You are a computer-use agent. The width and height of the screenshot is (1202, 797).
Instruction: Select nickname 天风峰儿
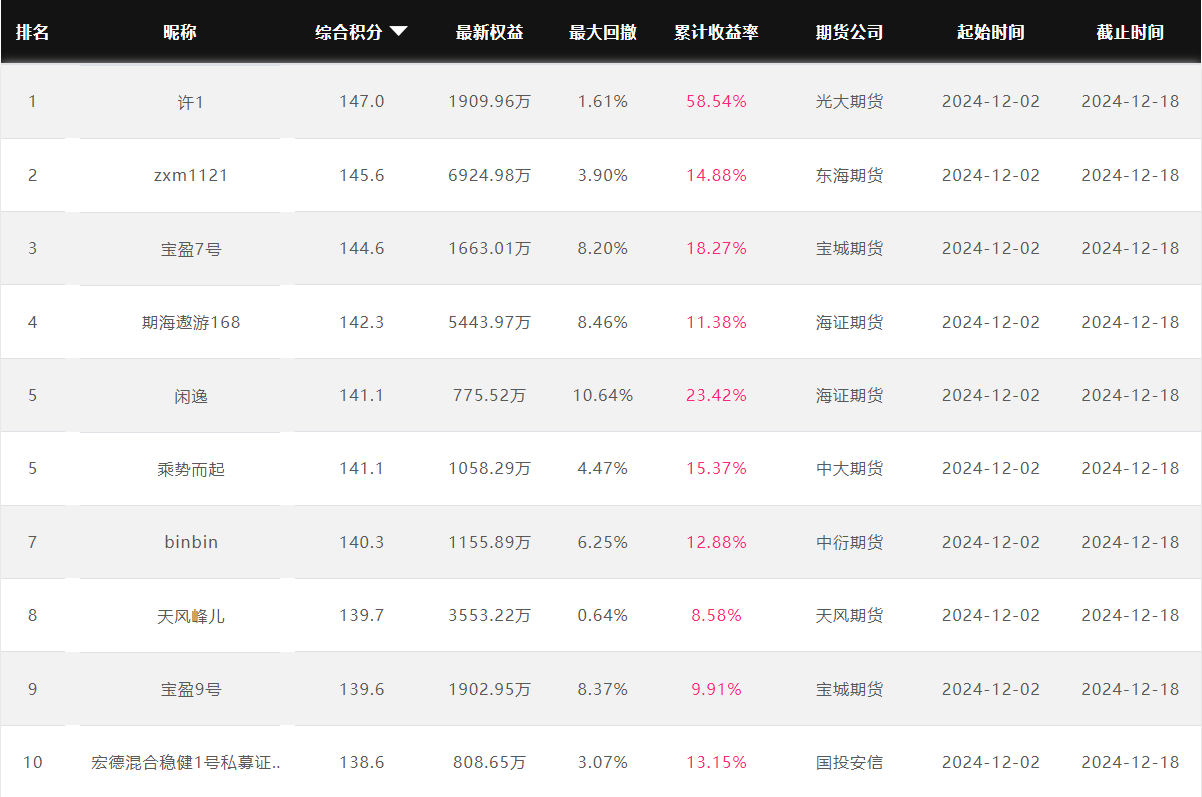click(190, 615)
